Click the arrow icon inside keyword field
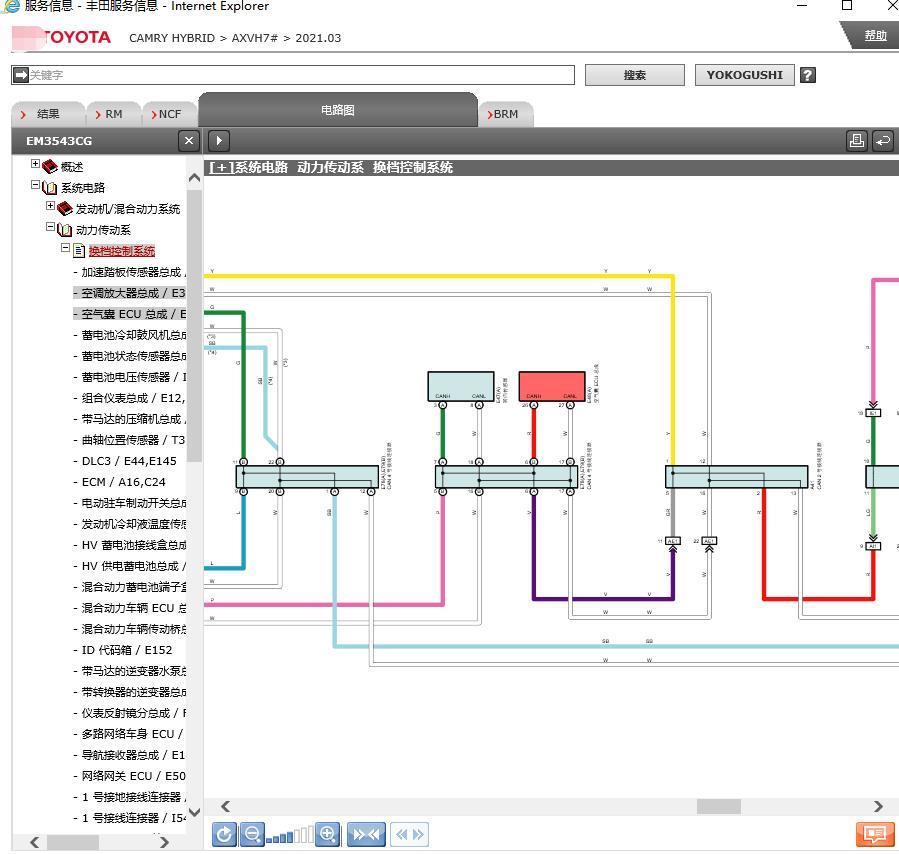Viewport: 899px width, 854px height. click(x=21, y=75)
